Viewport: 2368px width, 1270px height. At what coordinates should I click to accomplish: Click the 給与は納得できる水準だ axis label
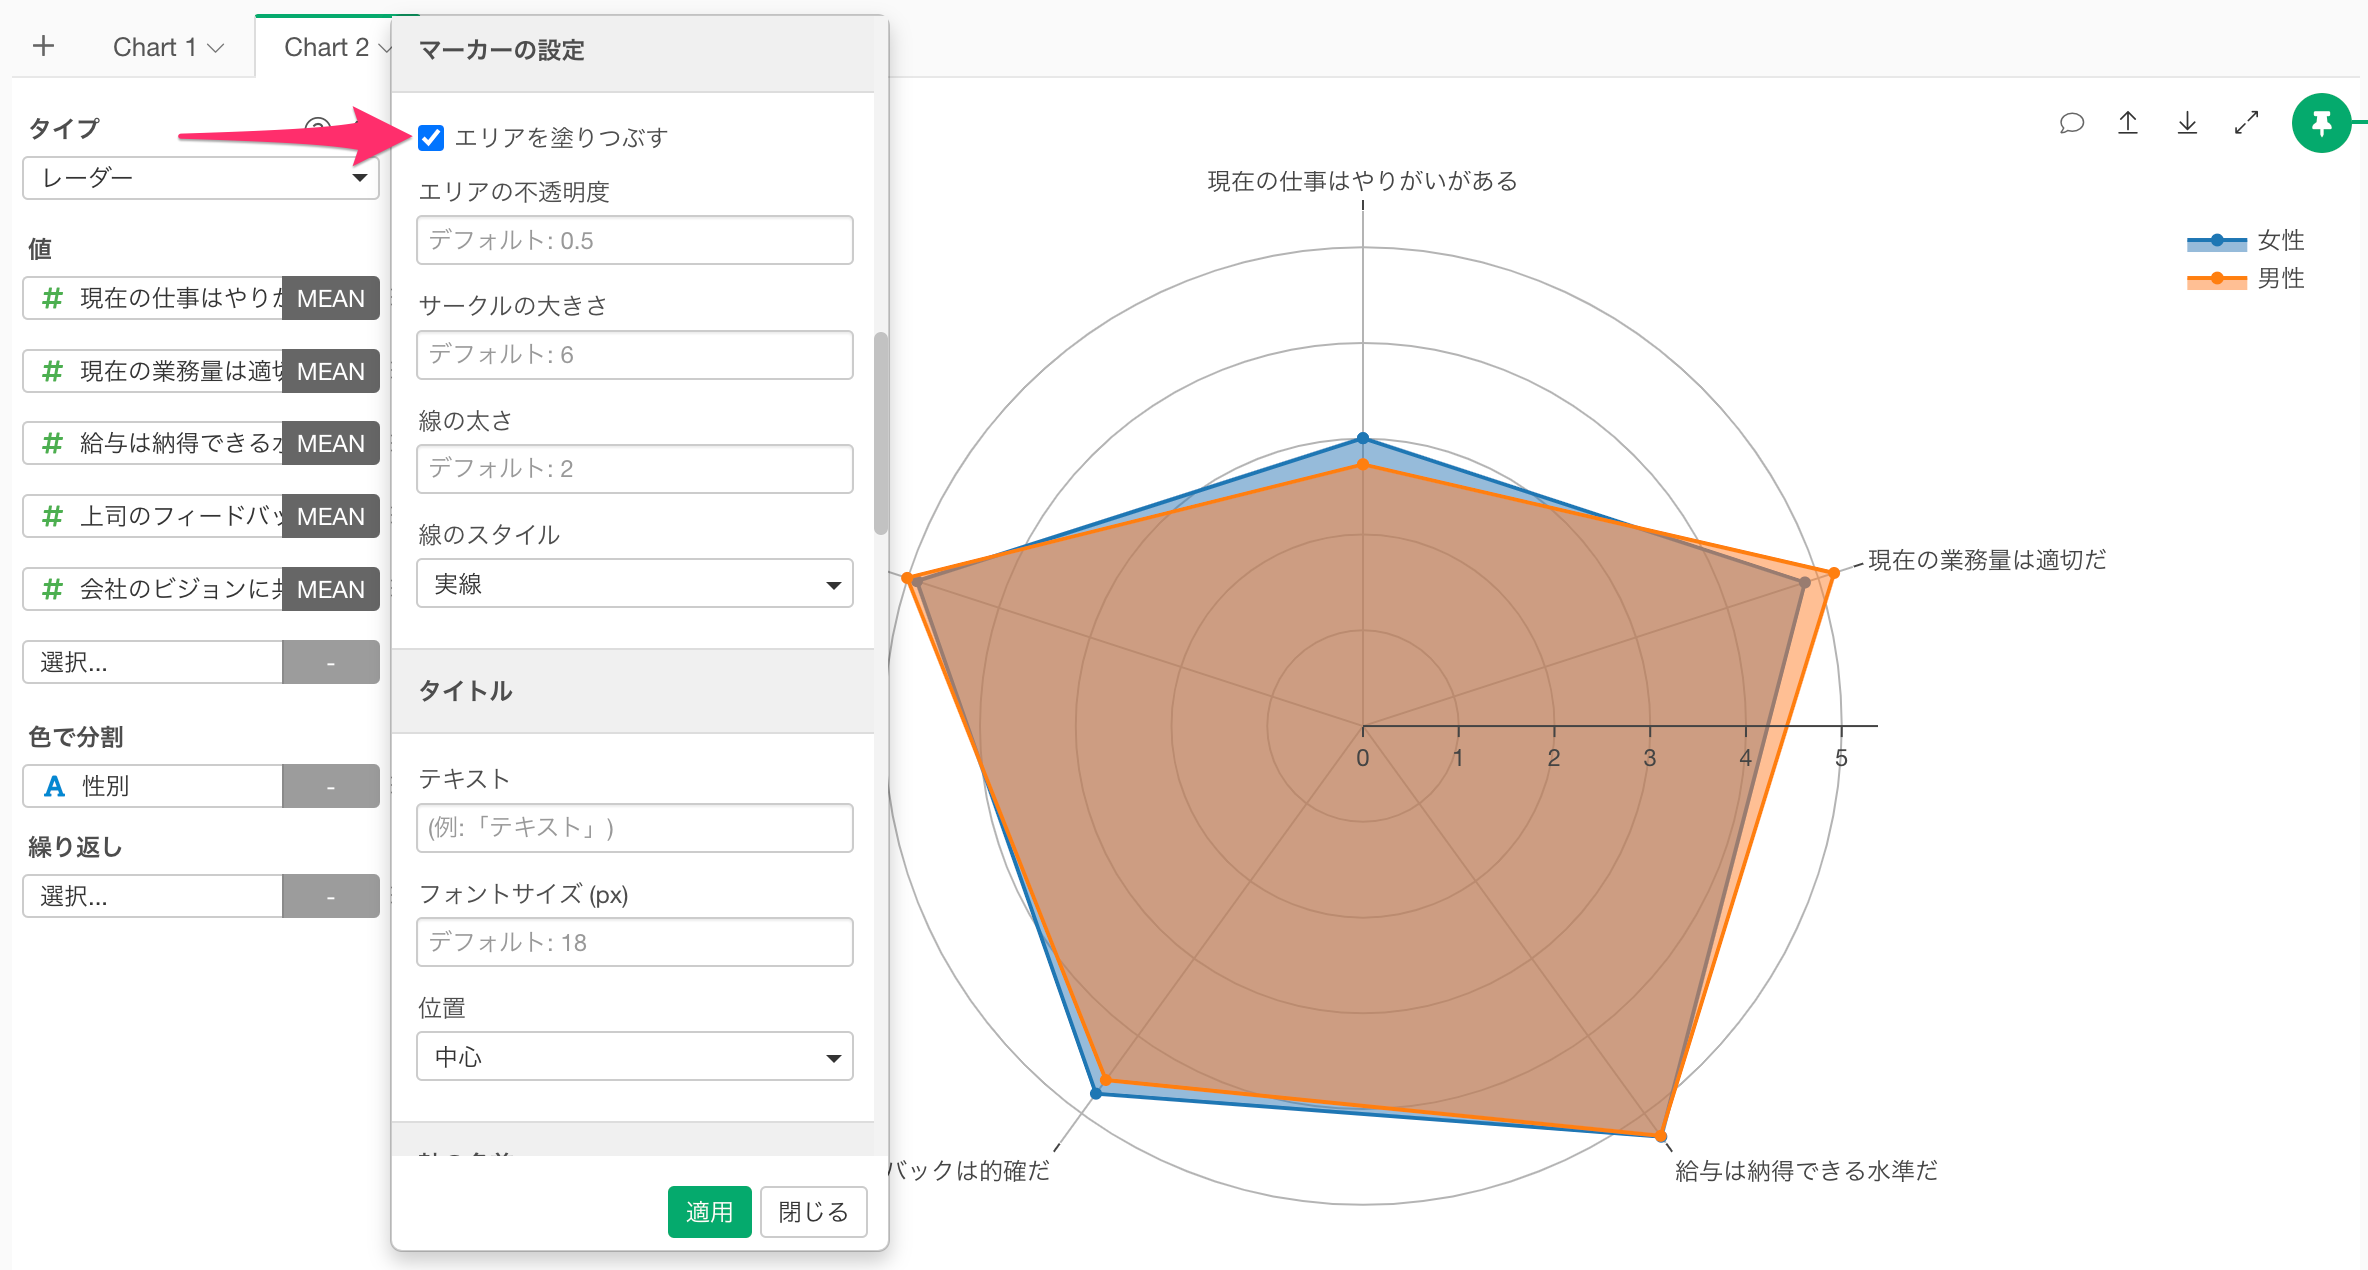pyautogui.click(x=1806, y=1171)
